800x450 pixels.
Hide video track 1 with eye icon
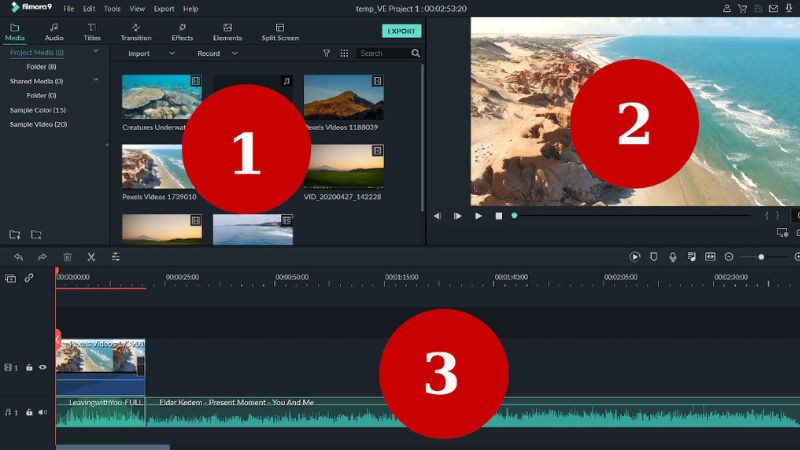[43, 367]
